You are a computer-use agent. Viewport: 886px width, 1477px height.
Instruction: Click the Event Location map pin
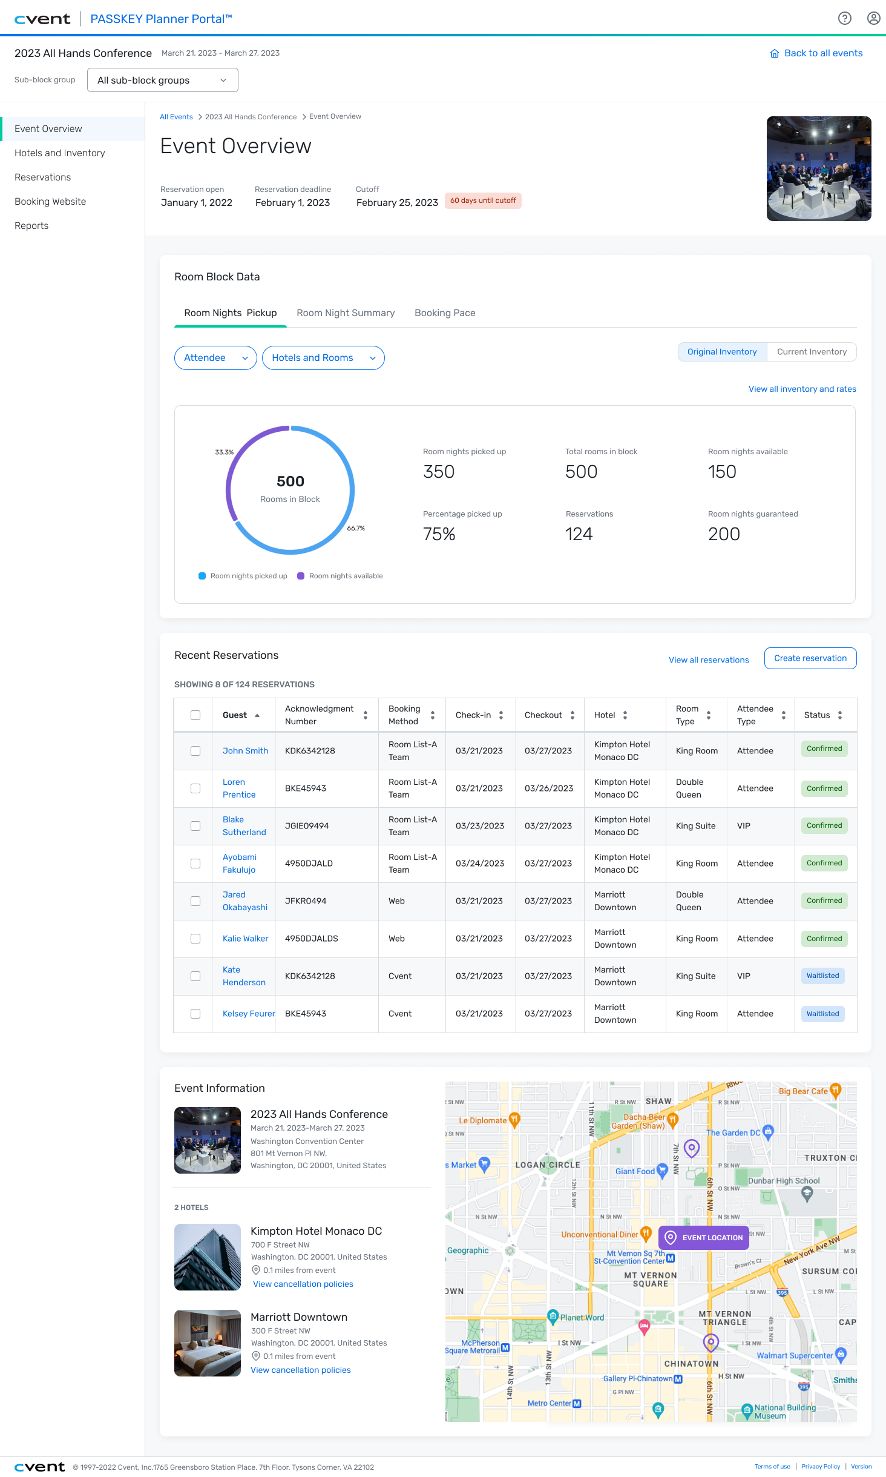(x=670, y=1237)
